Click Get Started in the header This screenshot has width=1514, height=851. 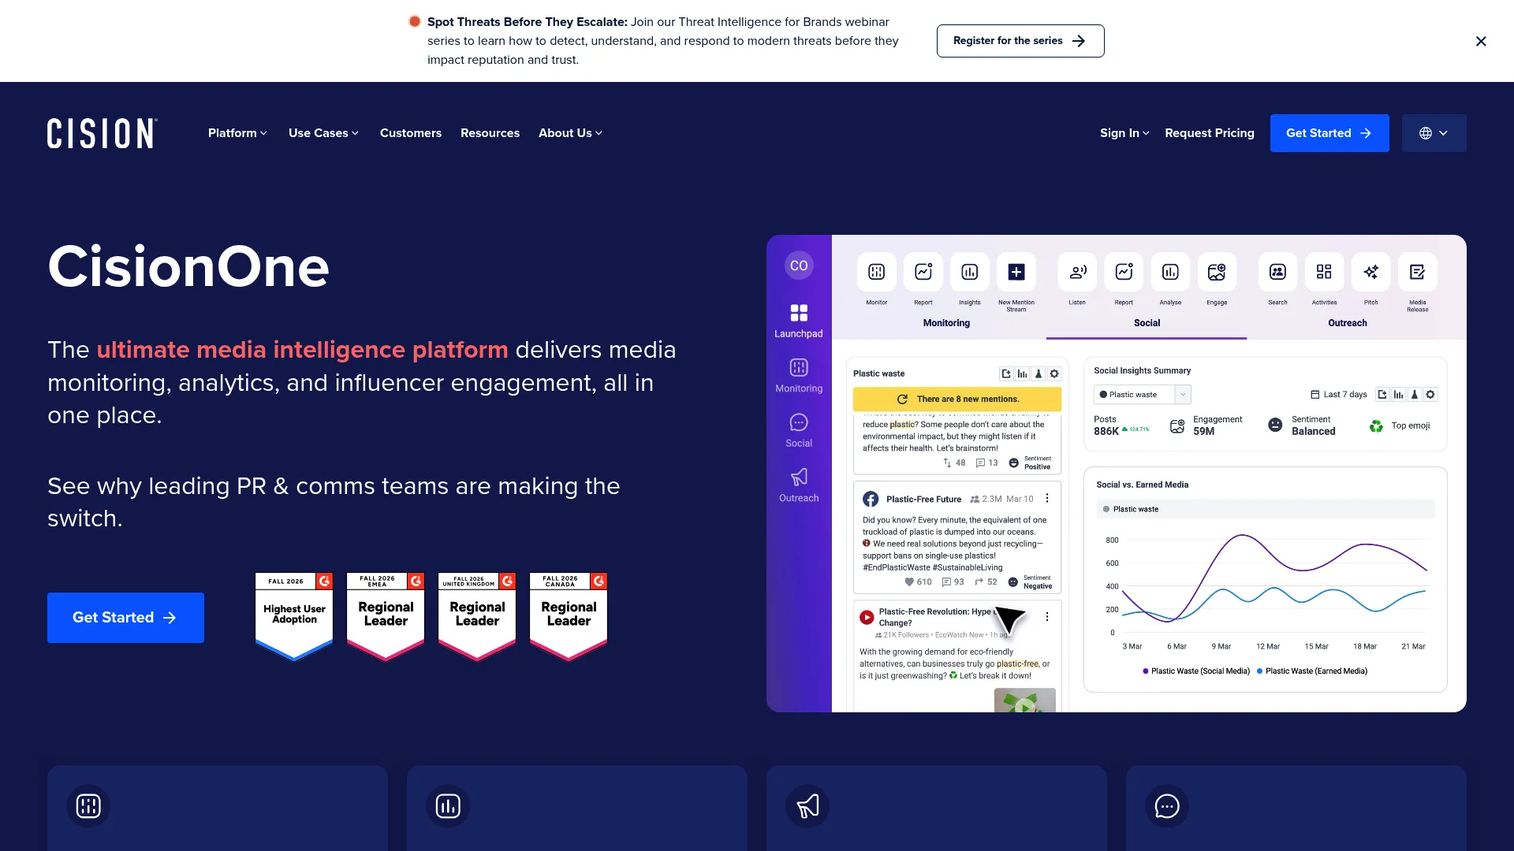coord(1329,133)
